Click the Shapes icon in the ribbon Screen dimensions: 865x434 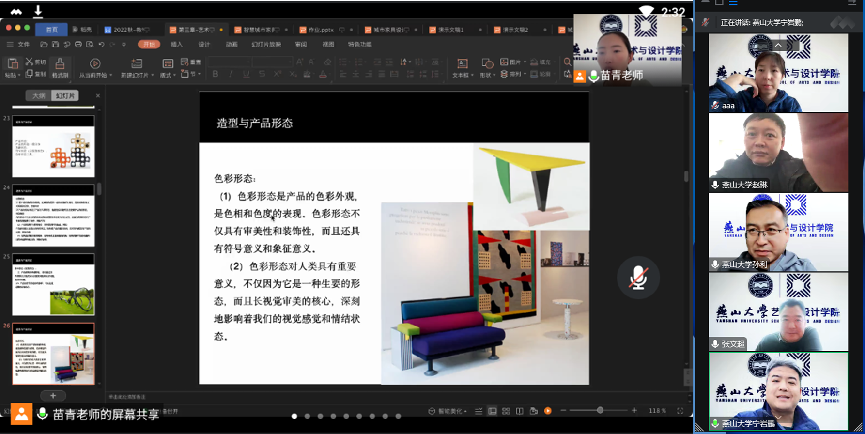tap(487, 63)
